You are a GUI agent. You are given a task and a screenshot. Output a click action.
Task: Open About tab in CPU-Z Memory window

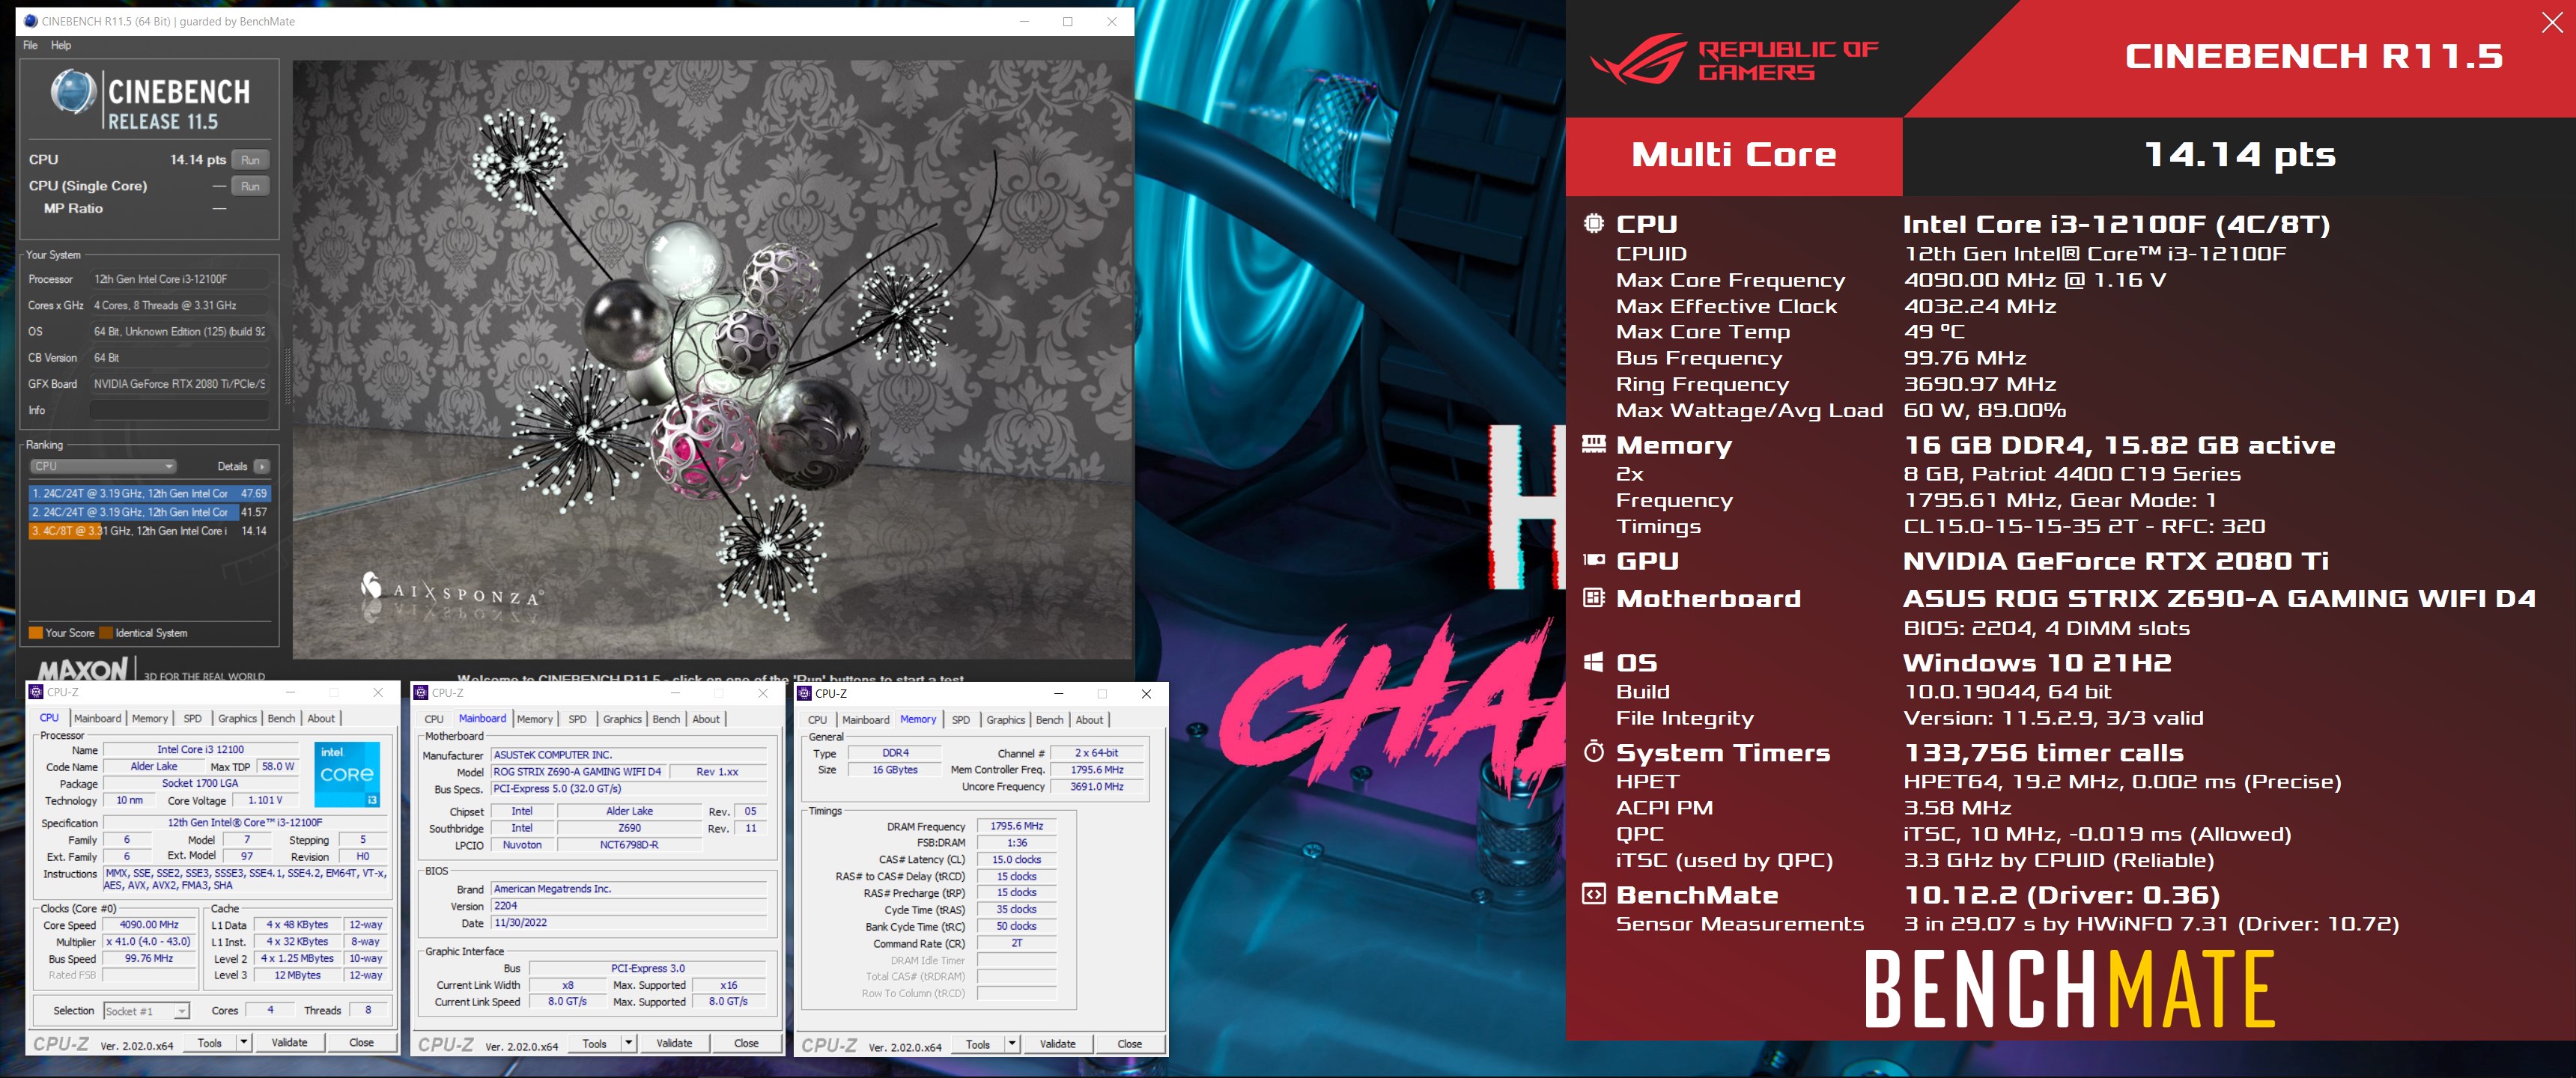pyautogui.click(x=1089, y=720)
